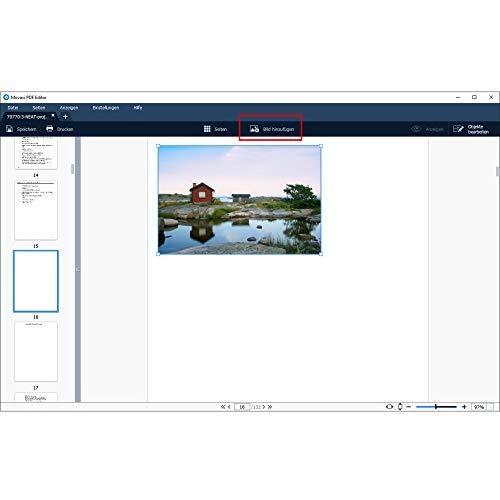Click fit-width view icon in status bar

point(389,407)
